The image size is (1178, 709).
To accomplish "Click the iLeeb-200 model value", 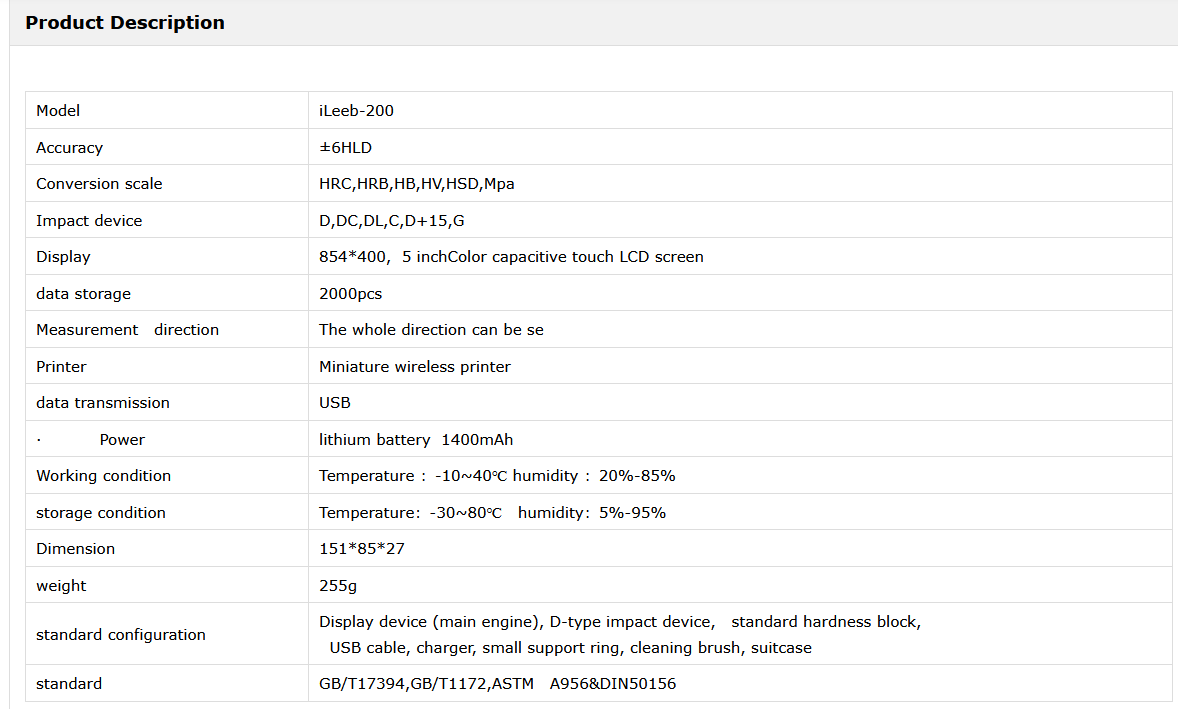I will [x=356, y=111].
